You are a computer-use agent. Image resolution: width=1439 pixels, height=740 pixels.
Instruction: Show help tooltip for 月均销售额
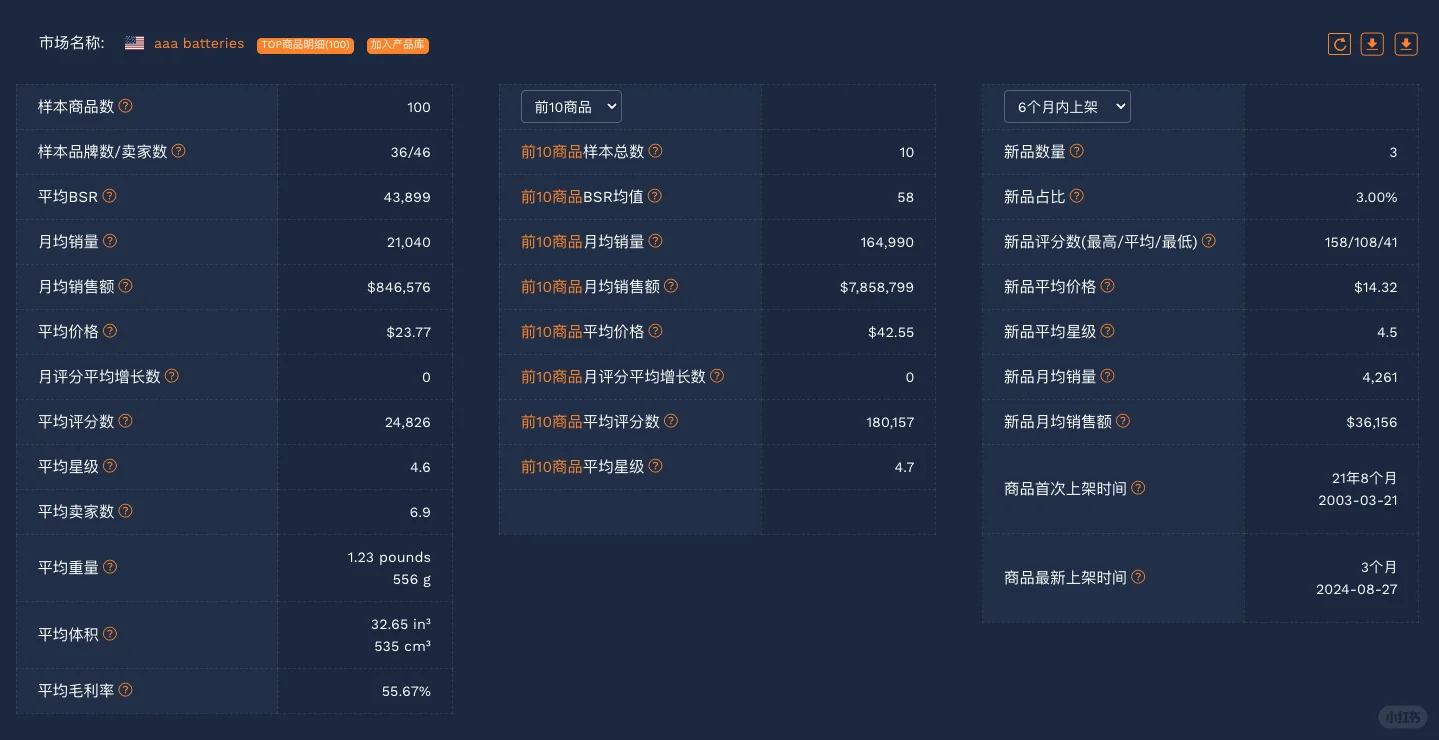point(126,286)
